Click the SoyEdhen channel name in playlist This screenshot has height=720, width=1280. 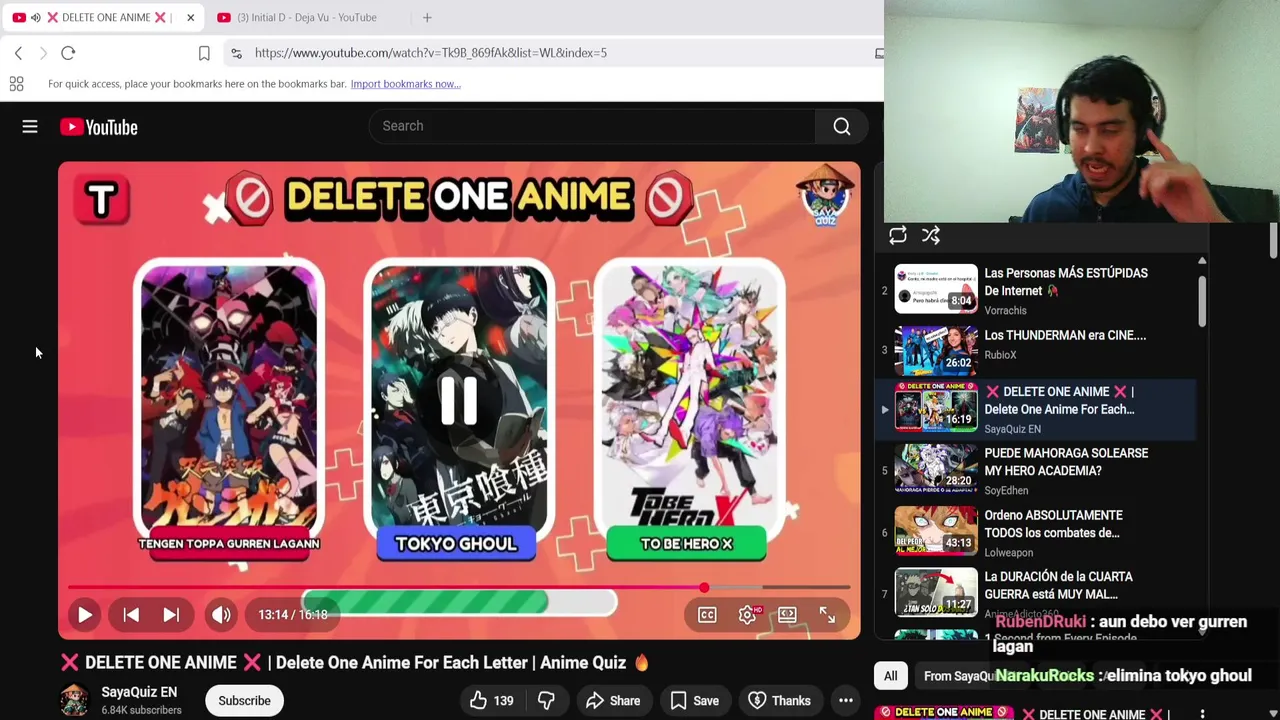tap(1006, 491)
